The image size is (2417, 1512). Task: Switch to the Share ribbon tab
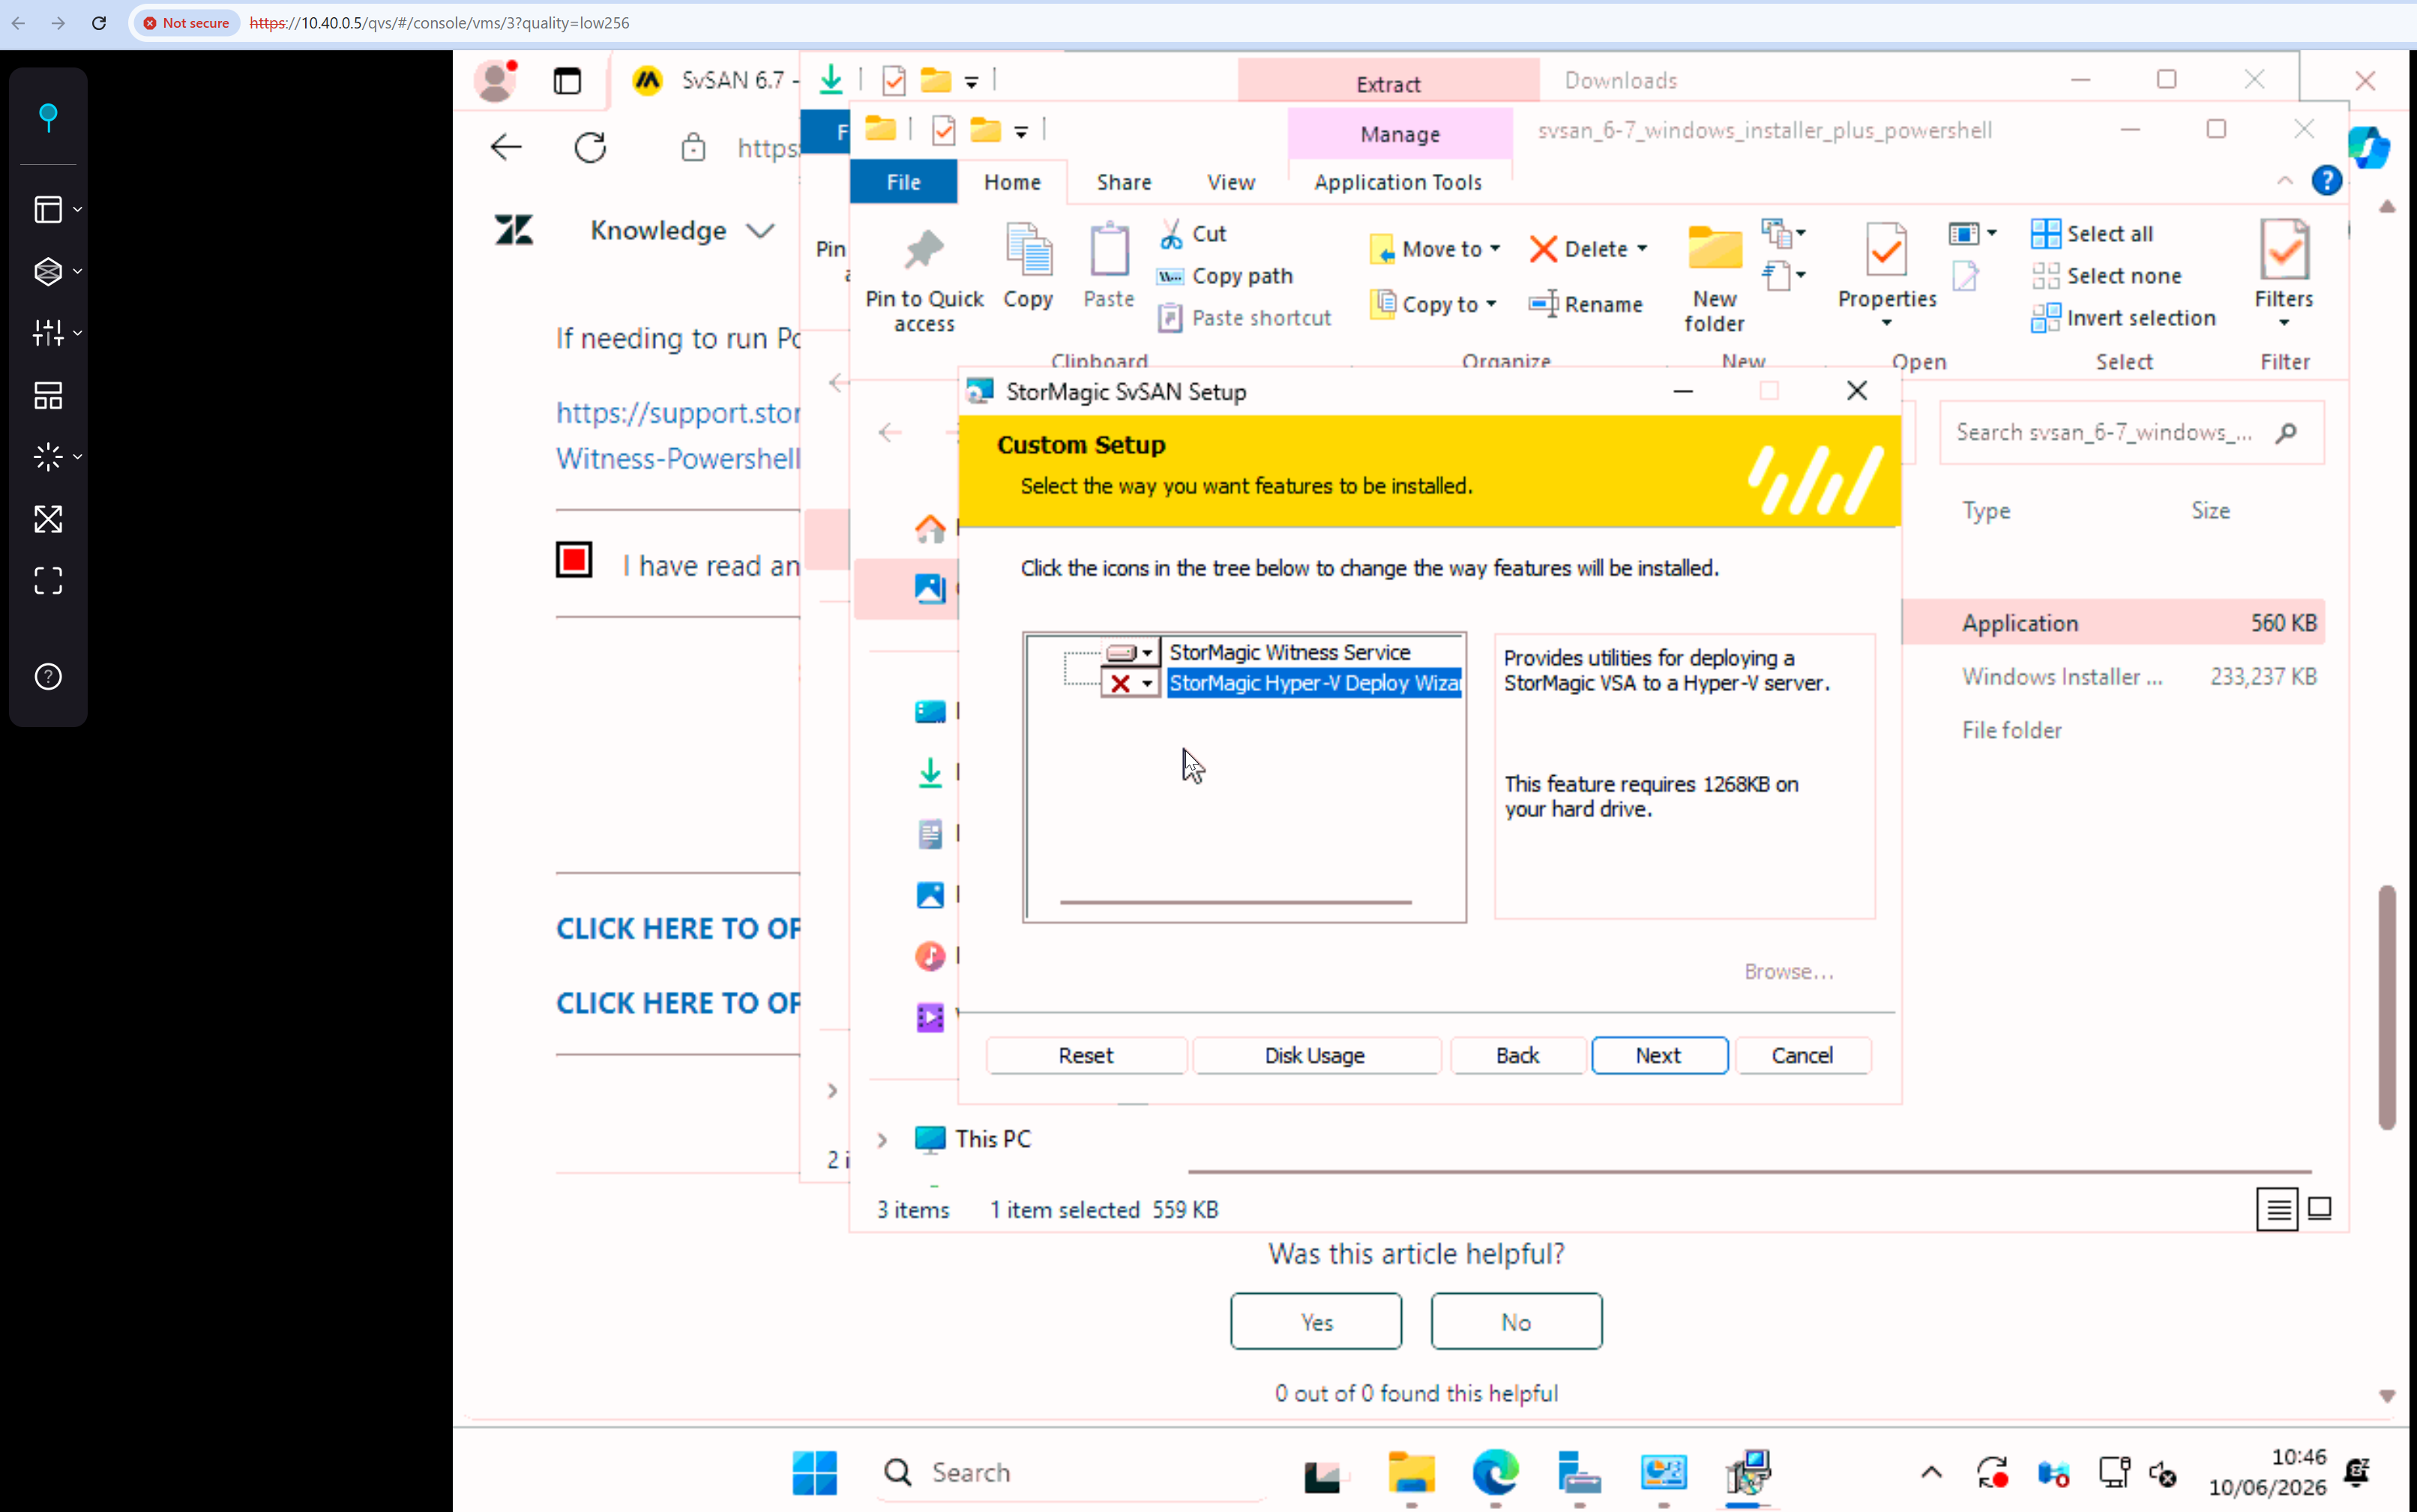(1124, 182)
